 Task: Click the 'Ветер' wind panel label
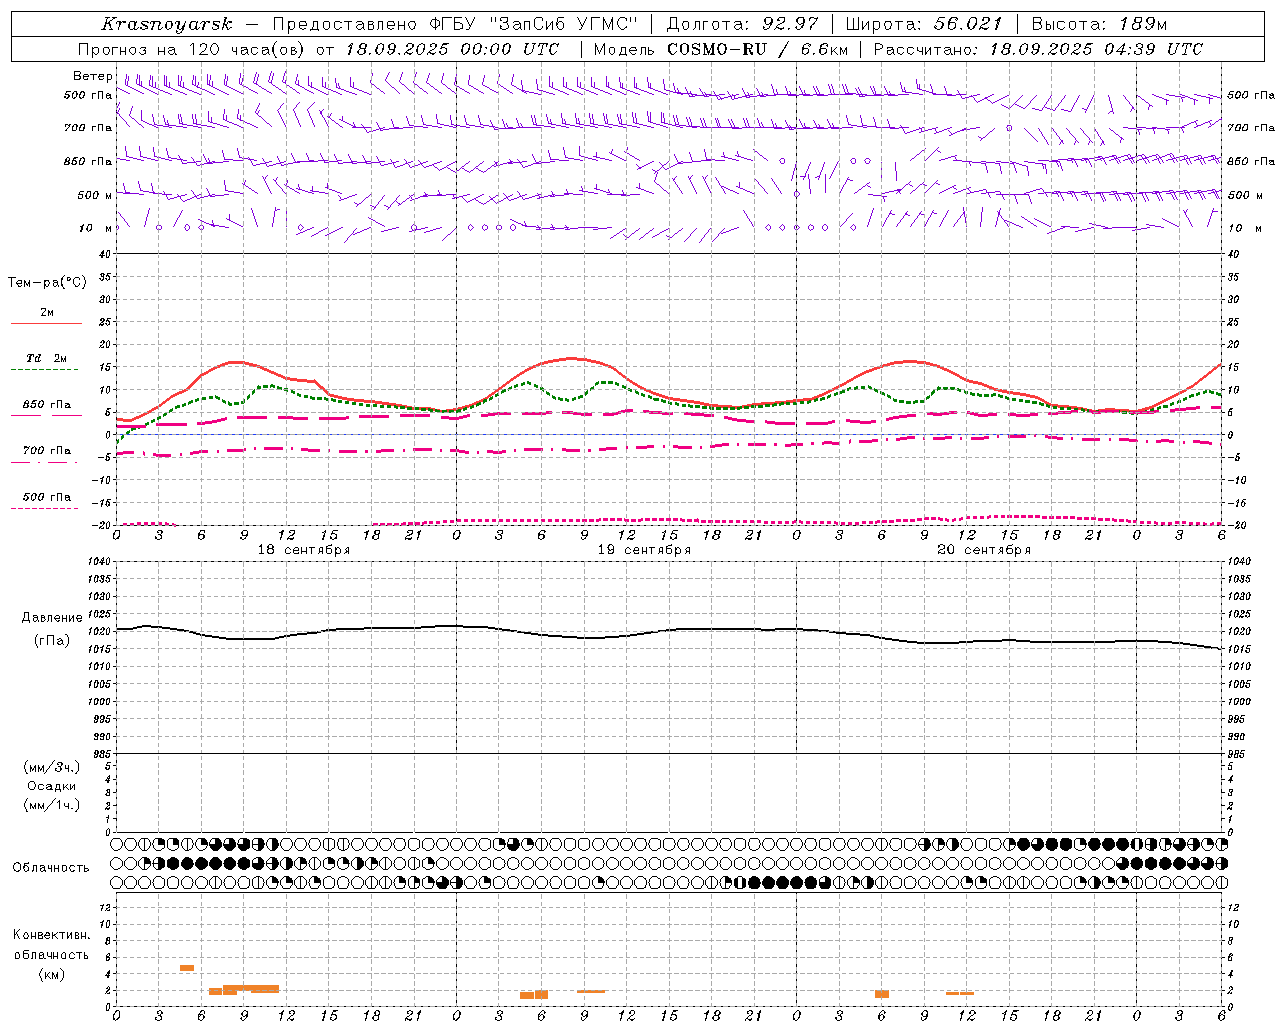coord(92,76)
